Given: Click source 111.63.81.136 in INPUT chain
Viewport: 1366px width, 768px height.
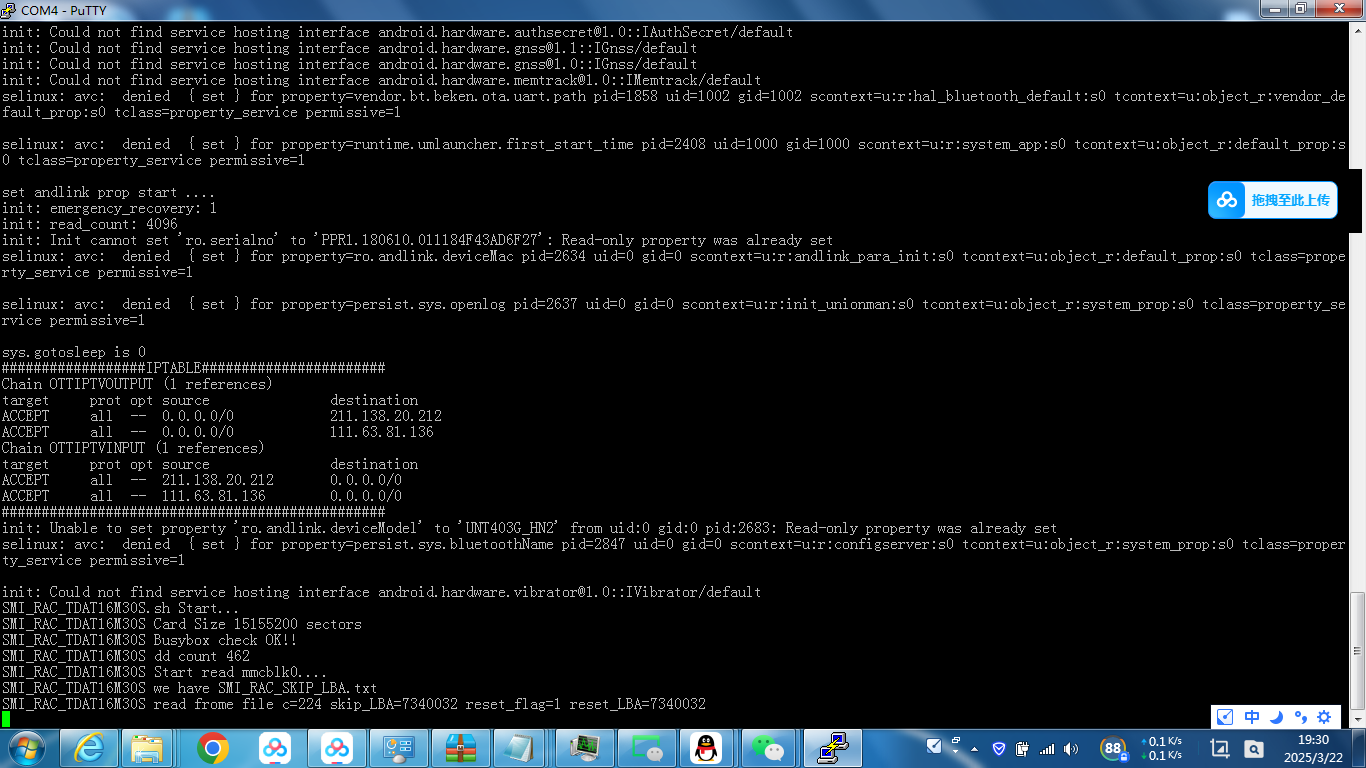Looking at the screenshot, I should pyautogui.click(x=214, y=496).
